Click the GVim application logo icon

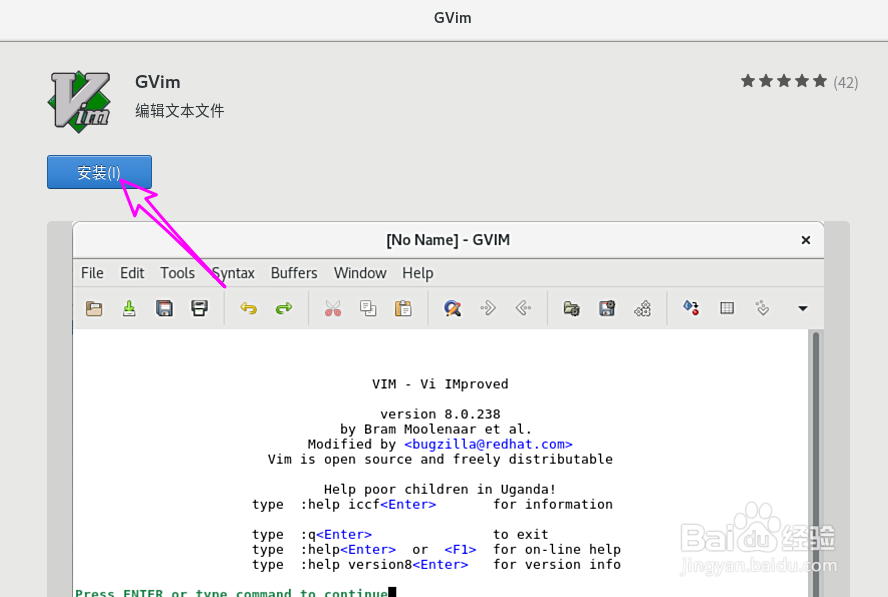[80, 101]
